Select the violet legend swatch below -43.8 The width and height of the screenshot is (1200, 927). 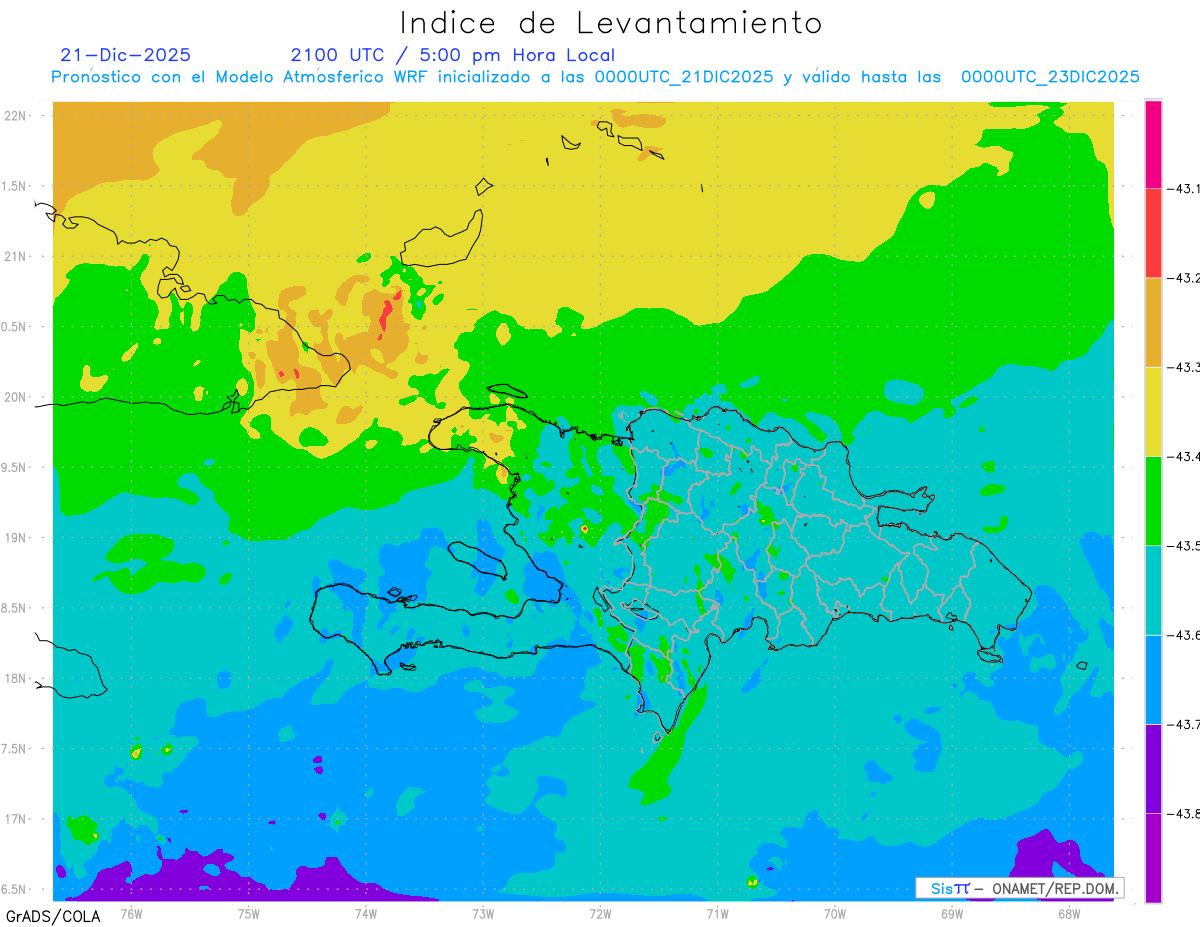pos(1153,857)
